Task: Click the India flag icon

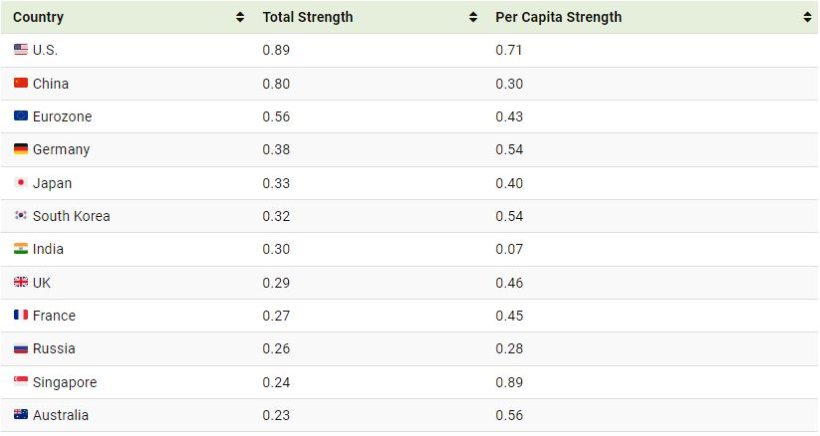Action: [21, 249]
